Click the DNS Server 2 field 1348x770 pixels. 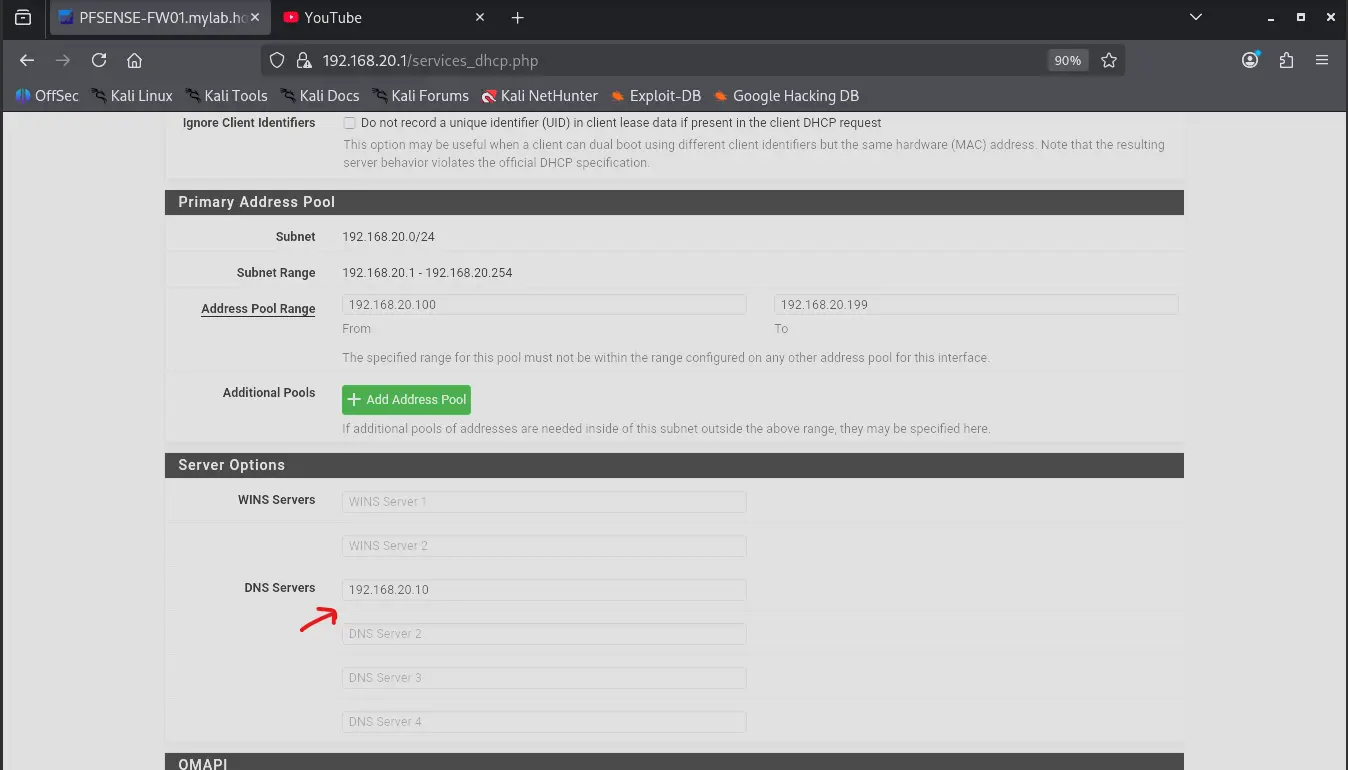click(x=544, y=634)
